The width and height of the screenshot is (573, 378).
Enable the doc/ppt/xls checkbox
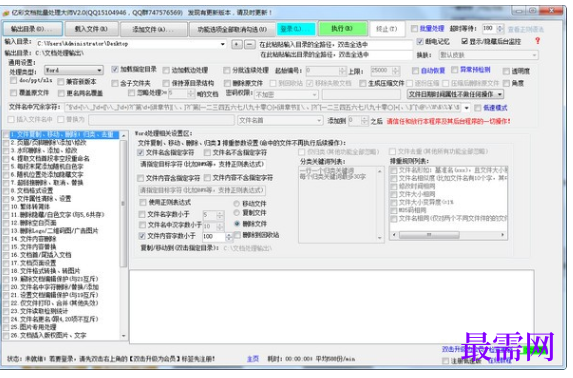click(14, 80)
